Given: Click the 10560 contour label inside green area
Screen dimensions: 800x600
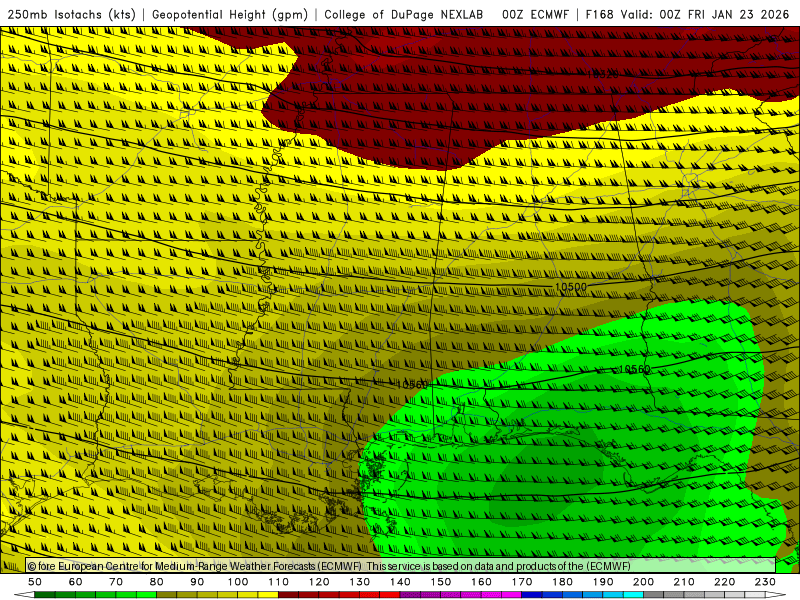Looking at the screenshot, I should tap(635, 369).
